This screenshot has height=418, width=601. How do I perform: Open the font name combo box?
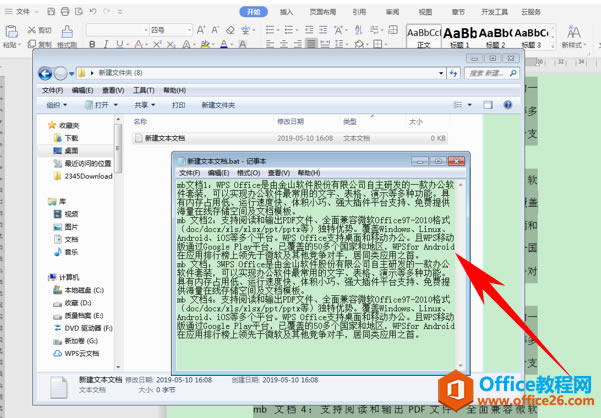pyautogui.click(x=117, y=30)
